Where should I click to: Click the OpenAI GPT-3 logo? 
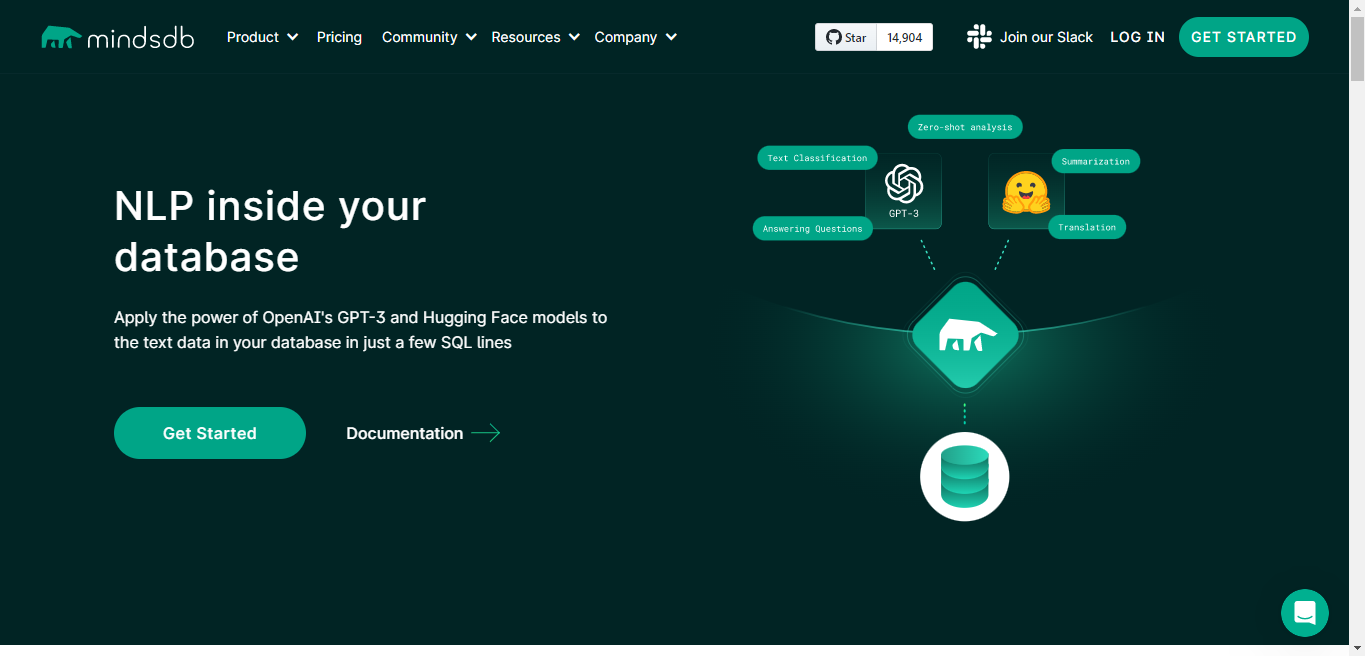[x=904, y=184]
